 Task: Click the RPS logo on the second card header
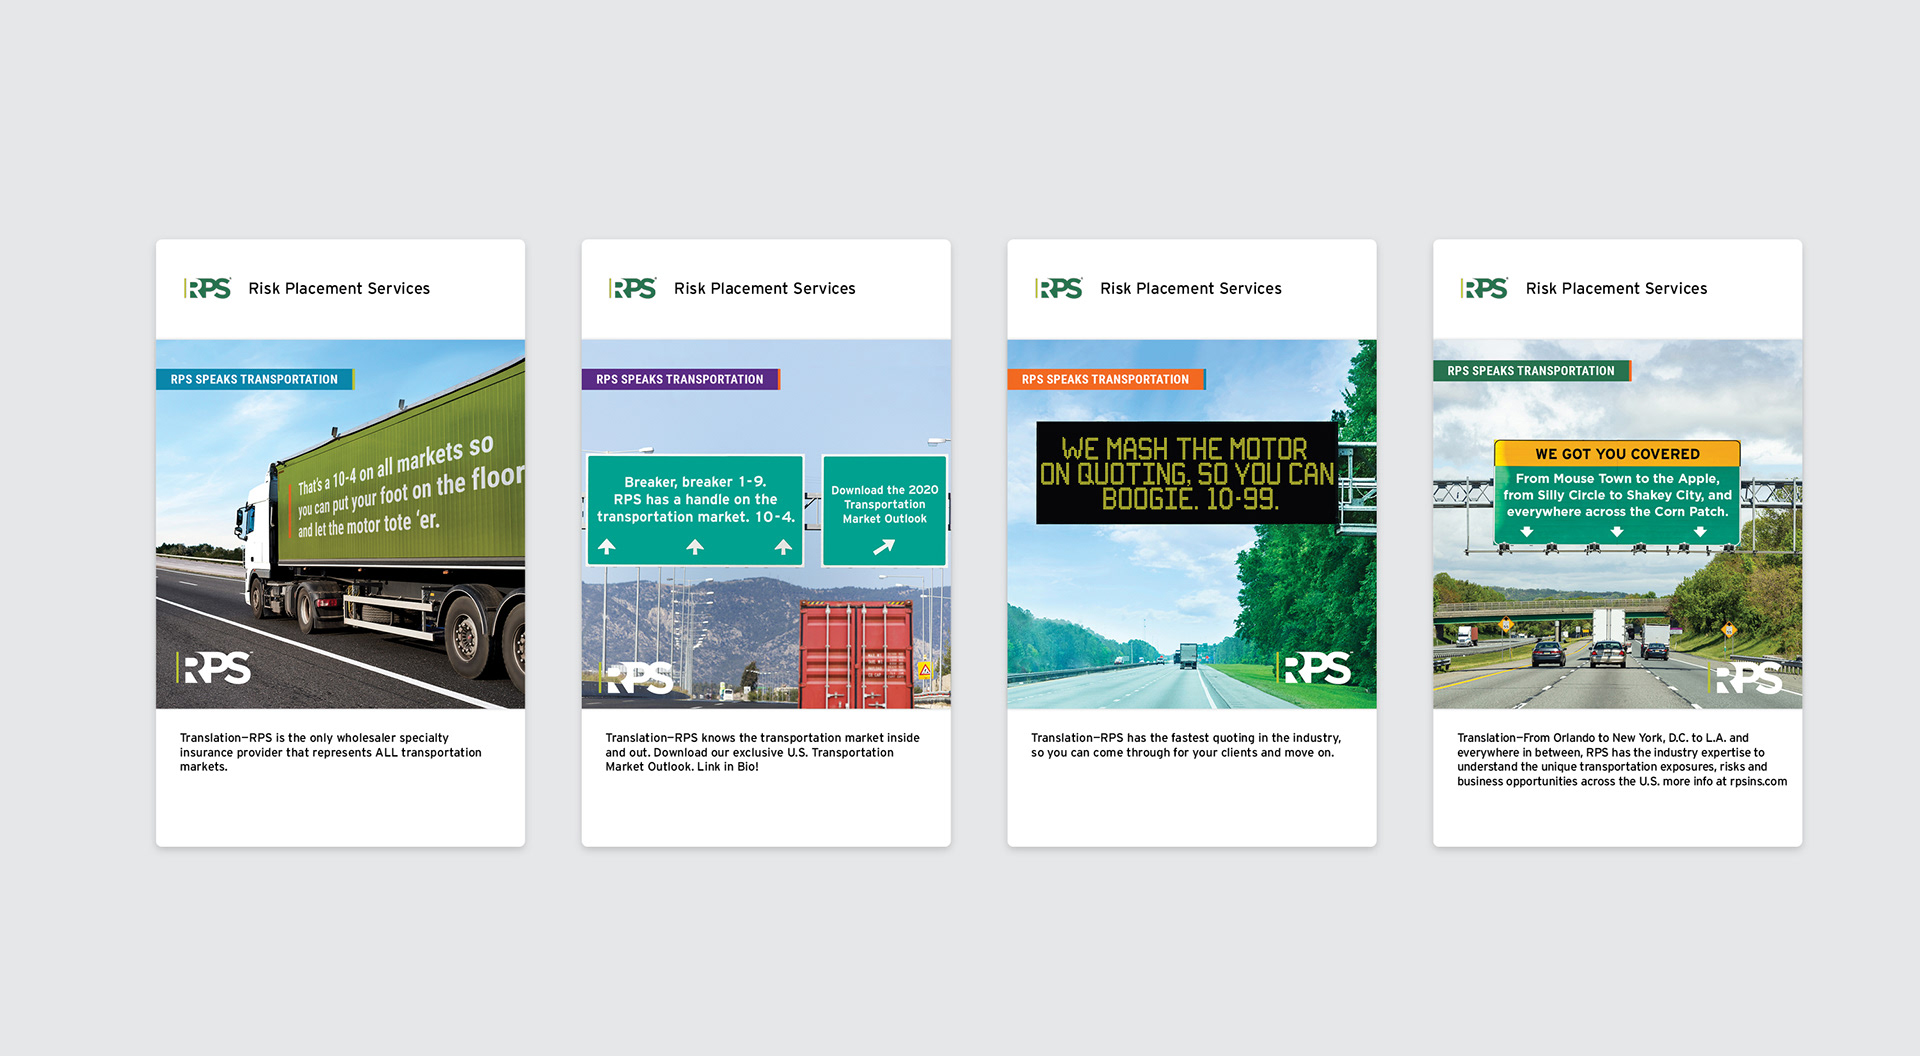[633, 288]
